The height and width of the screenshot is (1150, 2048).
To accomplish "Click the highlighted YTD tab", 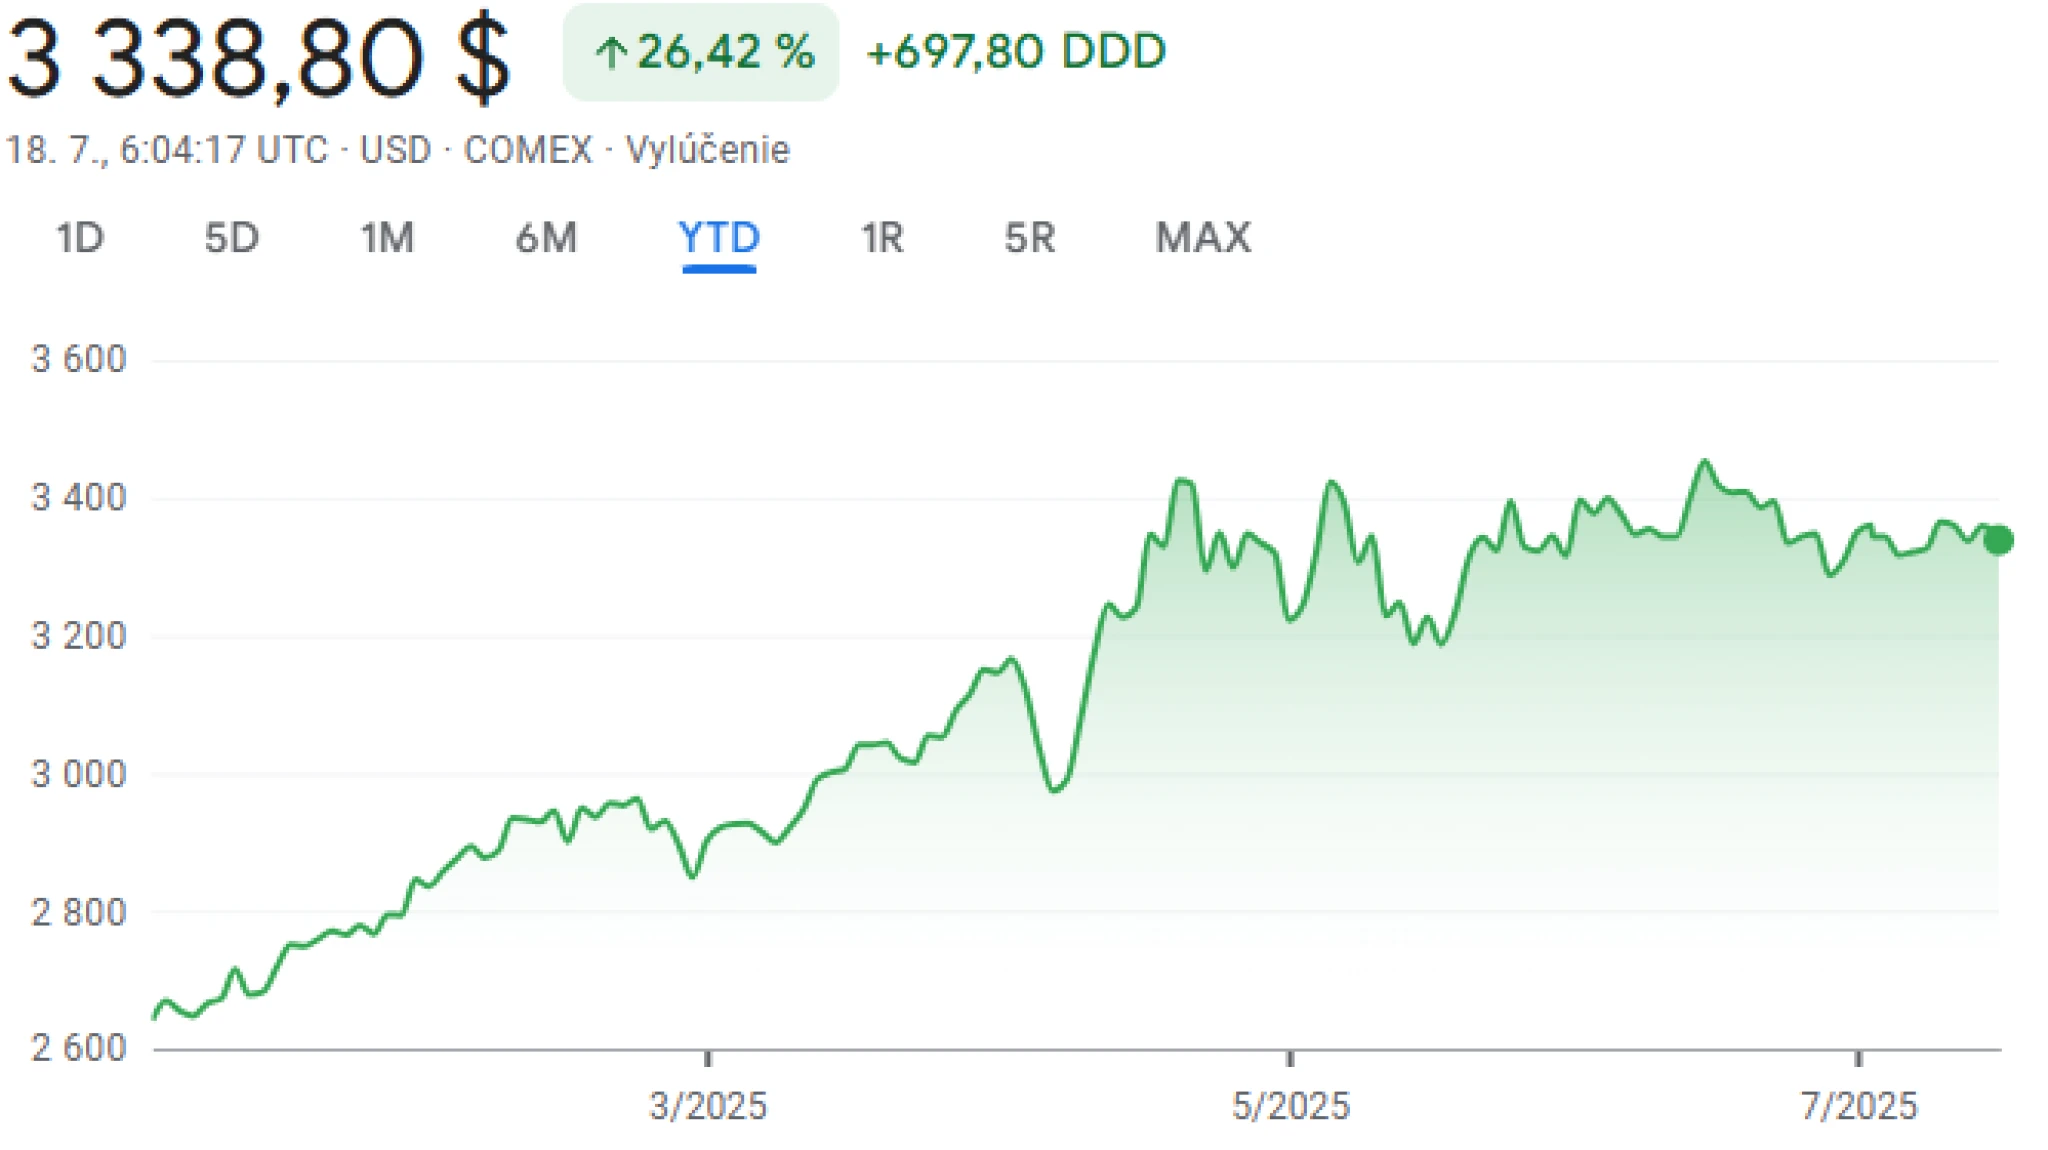I will (719, 238).
